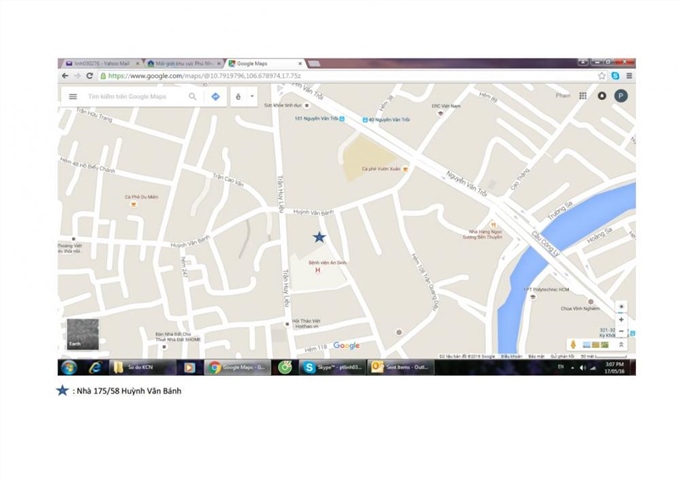Open the Google Maps hamburger menu
680x480 pixels.
(x=73, y=97)
